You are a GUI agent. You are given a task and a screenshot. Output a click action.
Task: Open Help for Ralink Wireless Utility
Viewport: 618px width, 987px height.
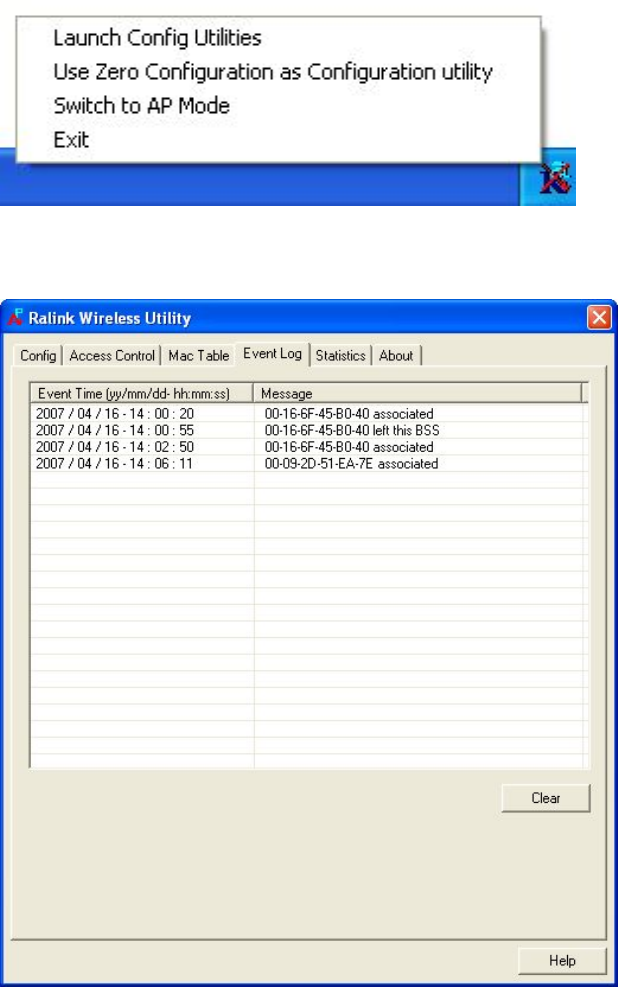coord(562,961)
